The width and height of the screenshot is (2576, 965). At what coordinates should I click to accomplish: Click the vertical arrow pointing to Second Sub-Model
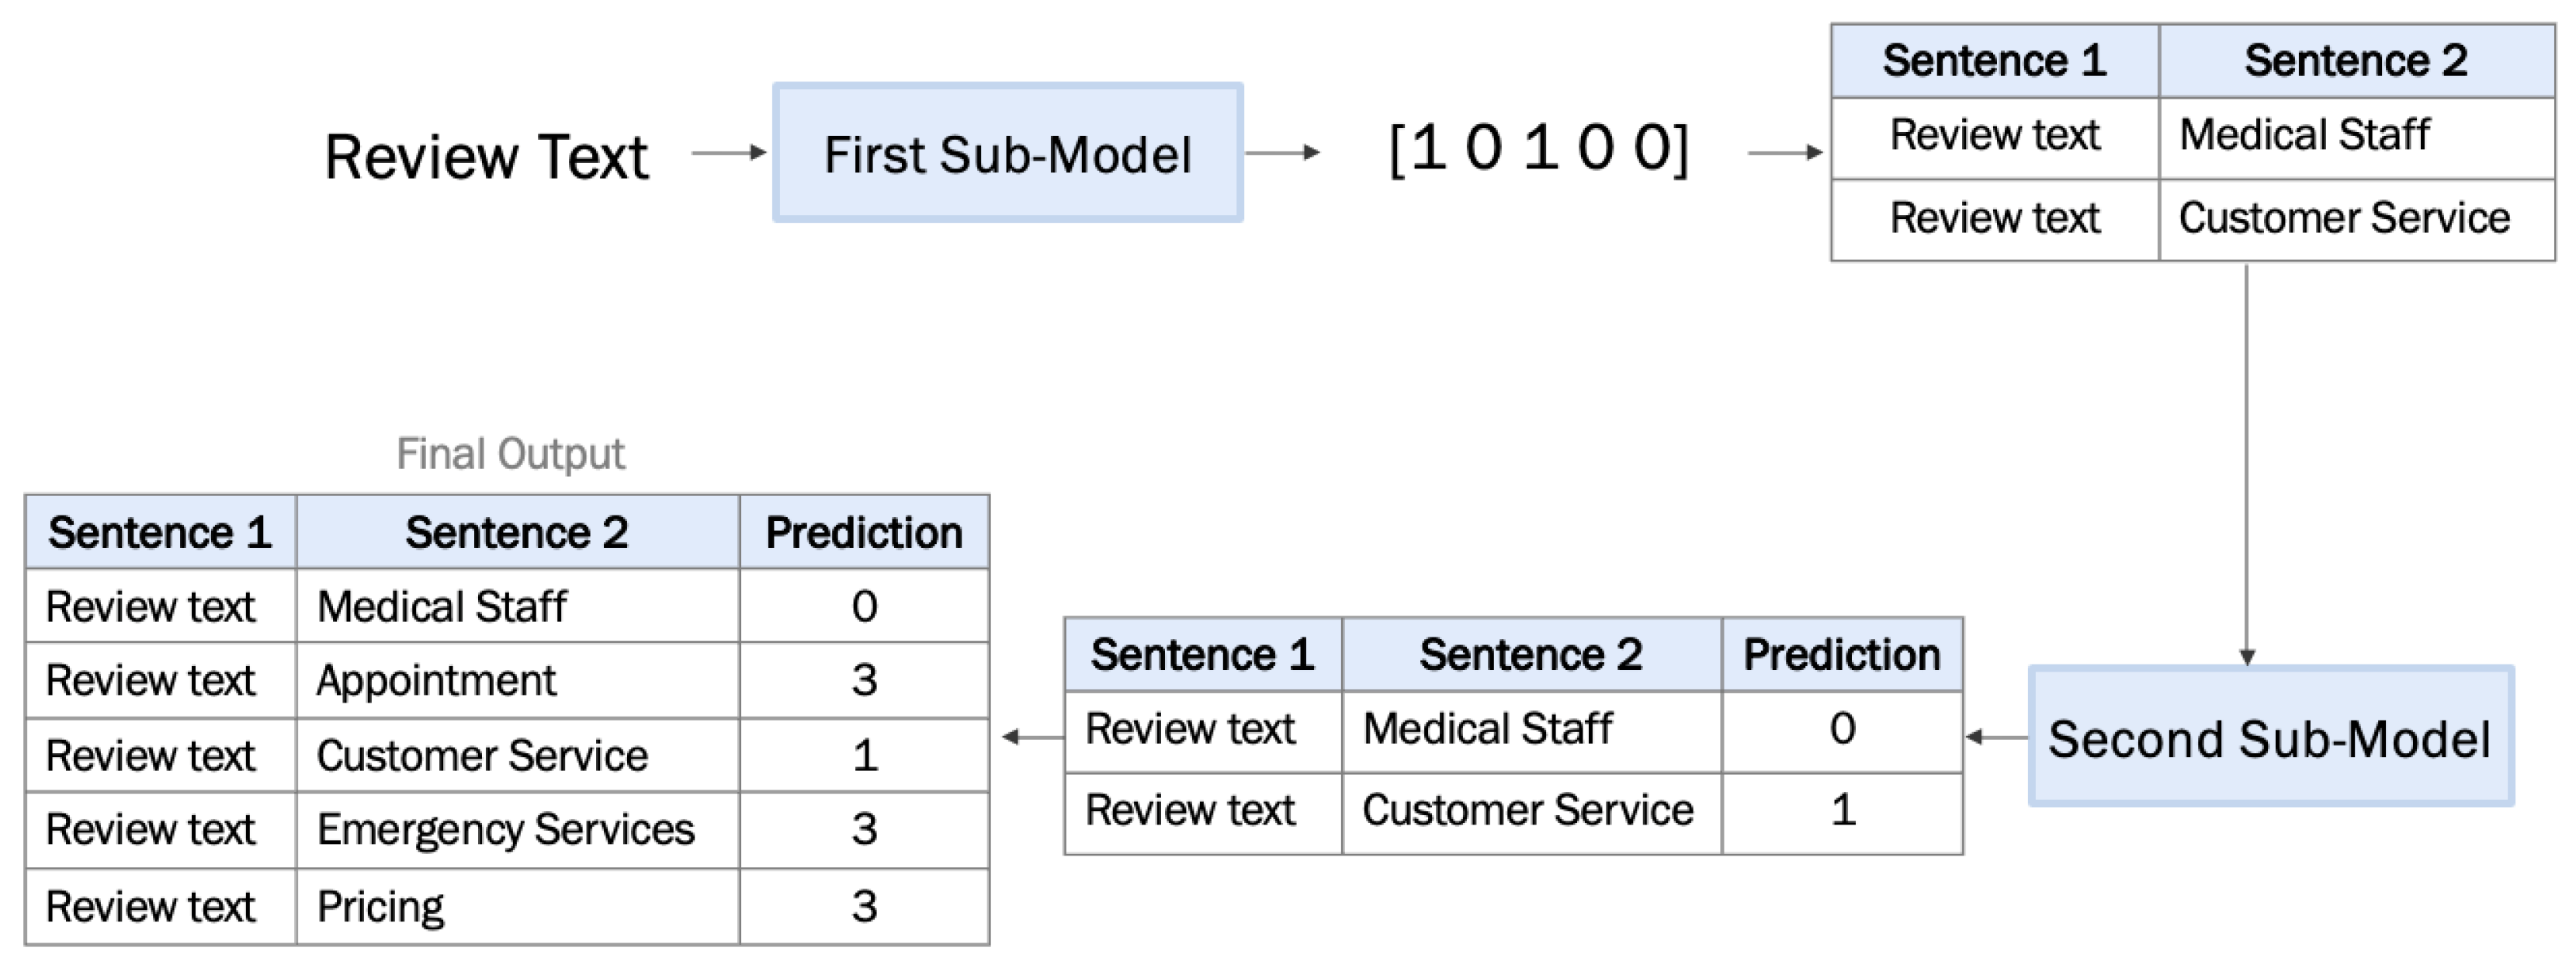[2246, 460]
